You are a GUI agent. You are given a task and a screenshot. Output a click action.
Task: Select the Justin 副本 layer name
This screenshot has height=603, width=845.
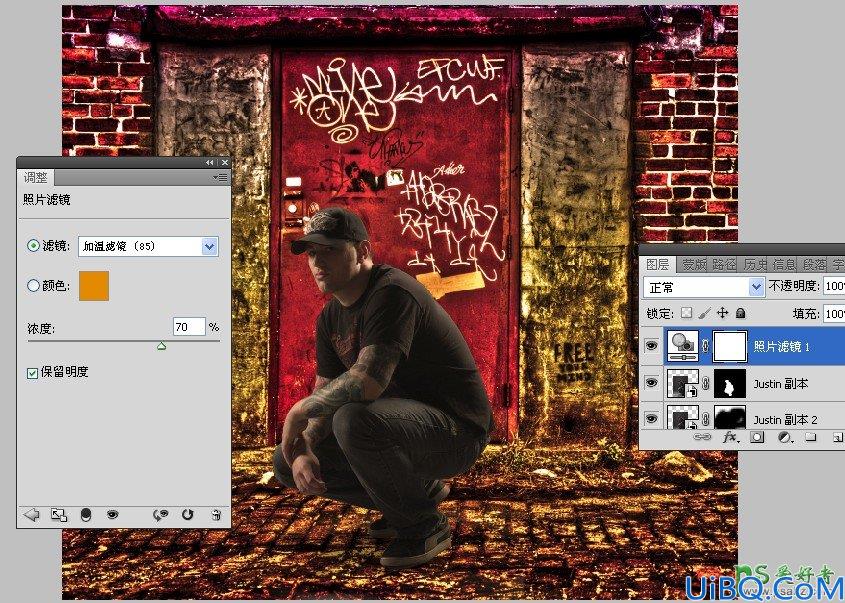point(780,384)
